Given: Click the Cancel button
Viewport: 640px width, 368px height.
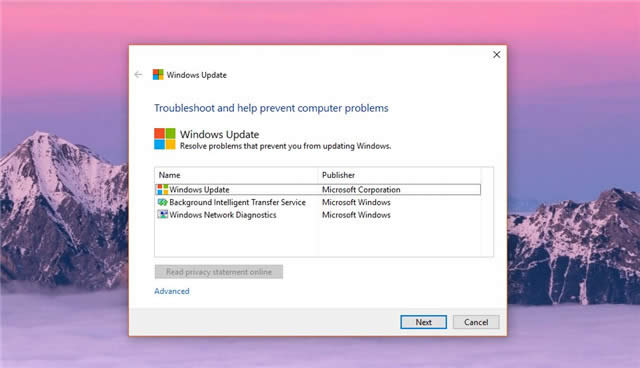Looking at the screenshot, I should point(476,322).
